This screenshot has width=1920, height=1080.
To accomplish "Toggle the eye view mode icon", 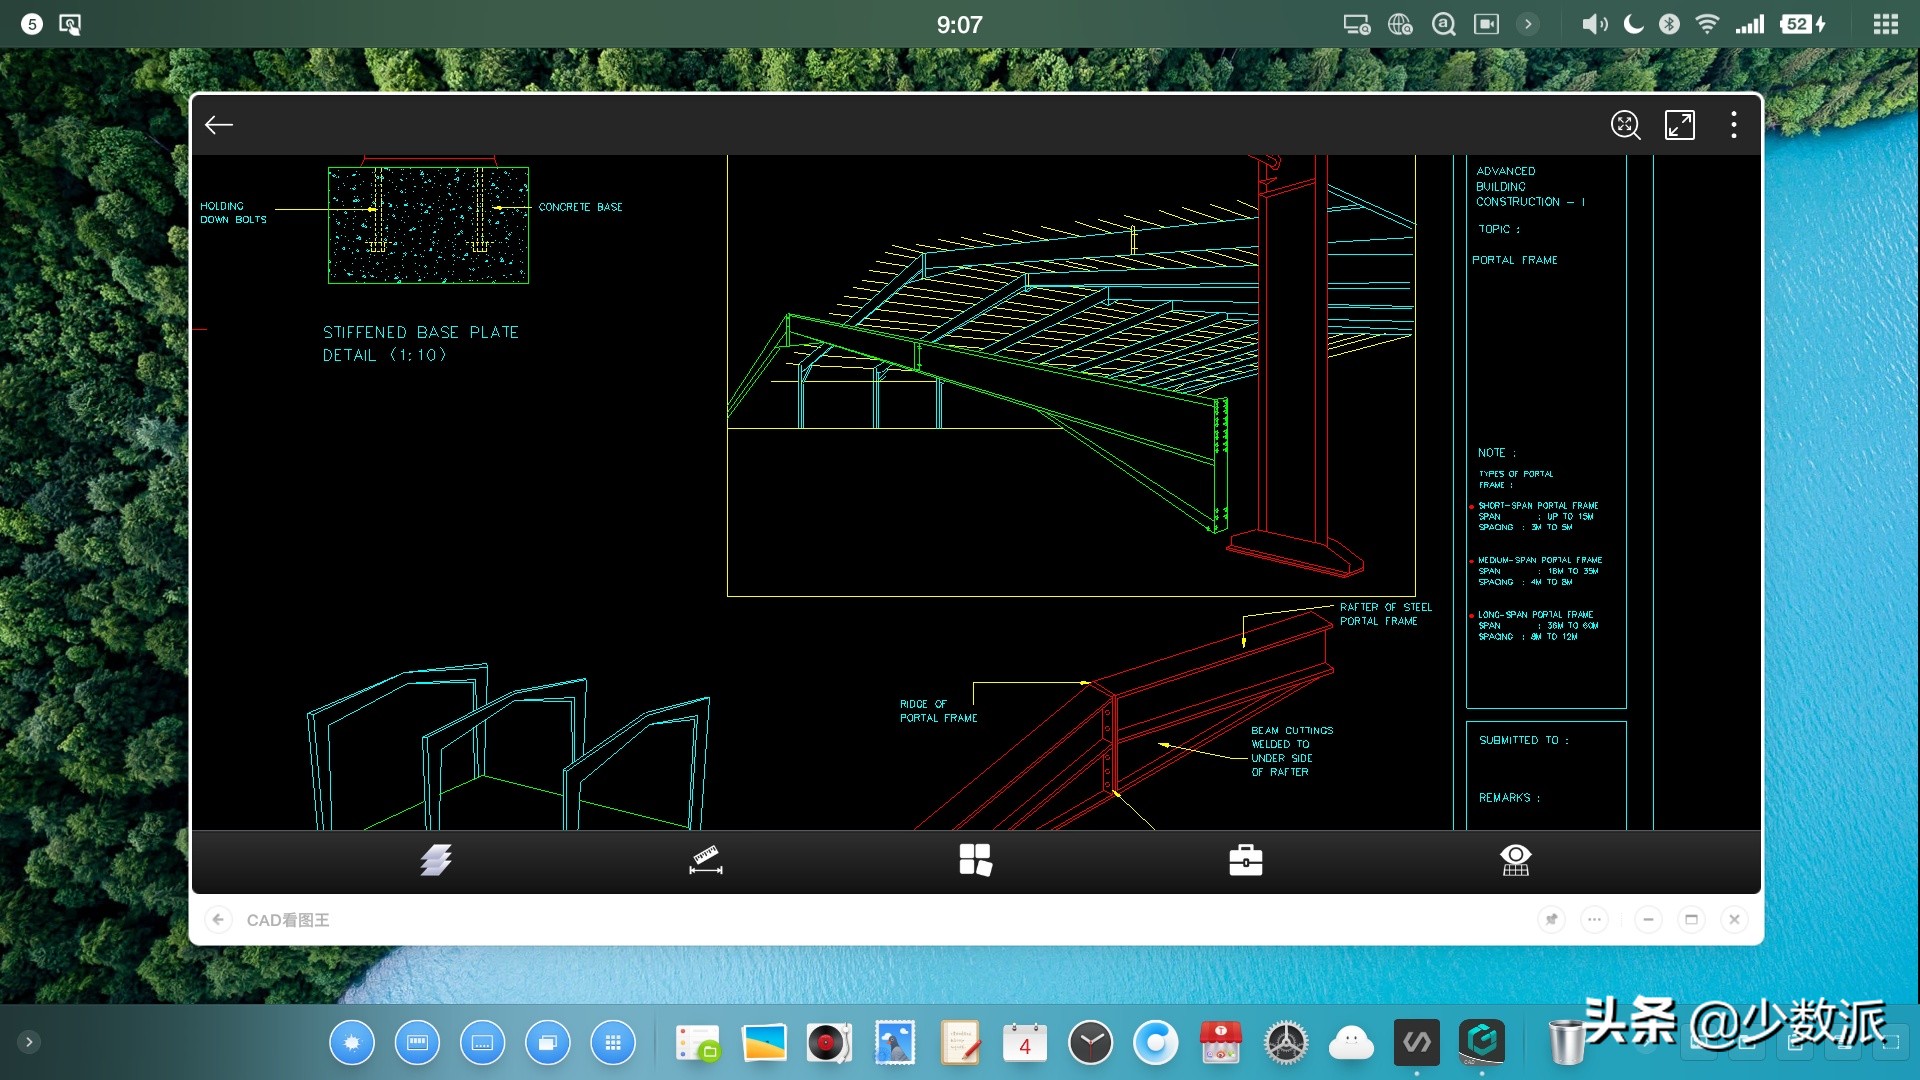I will click(x=1515, y=860).
